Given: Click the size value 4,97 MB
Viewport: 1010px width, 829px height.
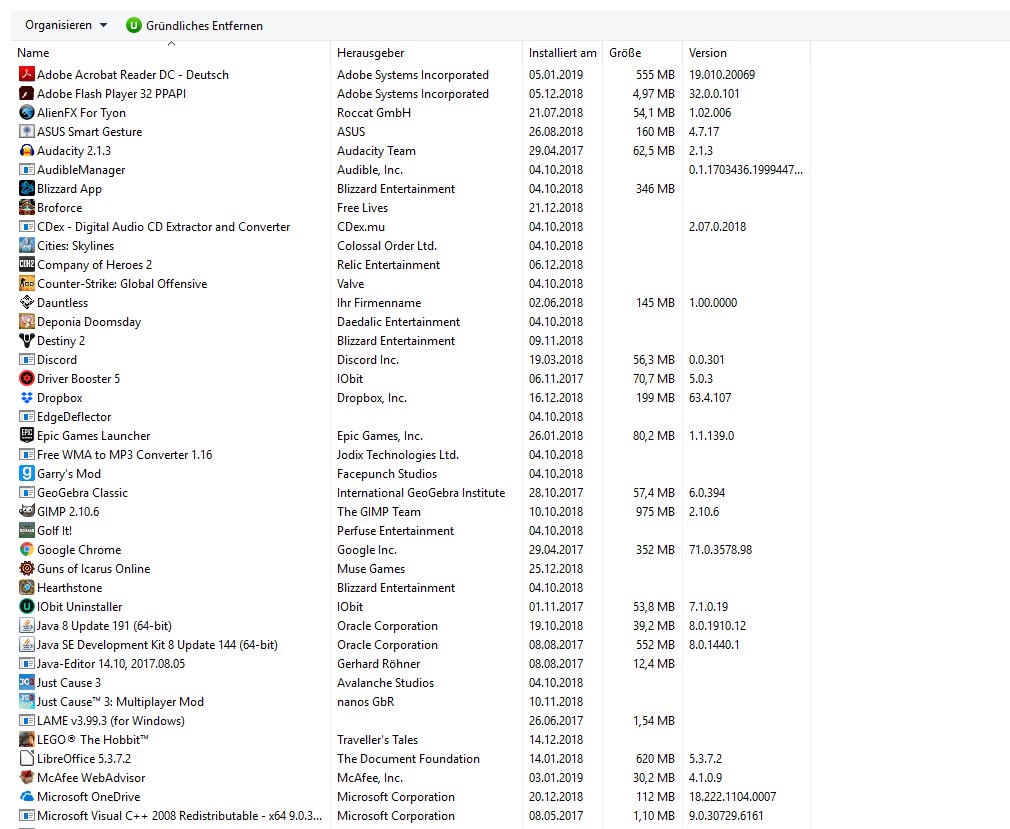Looking at the screenshot, I should [654, 93].
